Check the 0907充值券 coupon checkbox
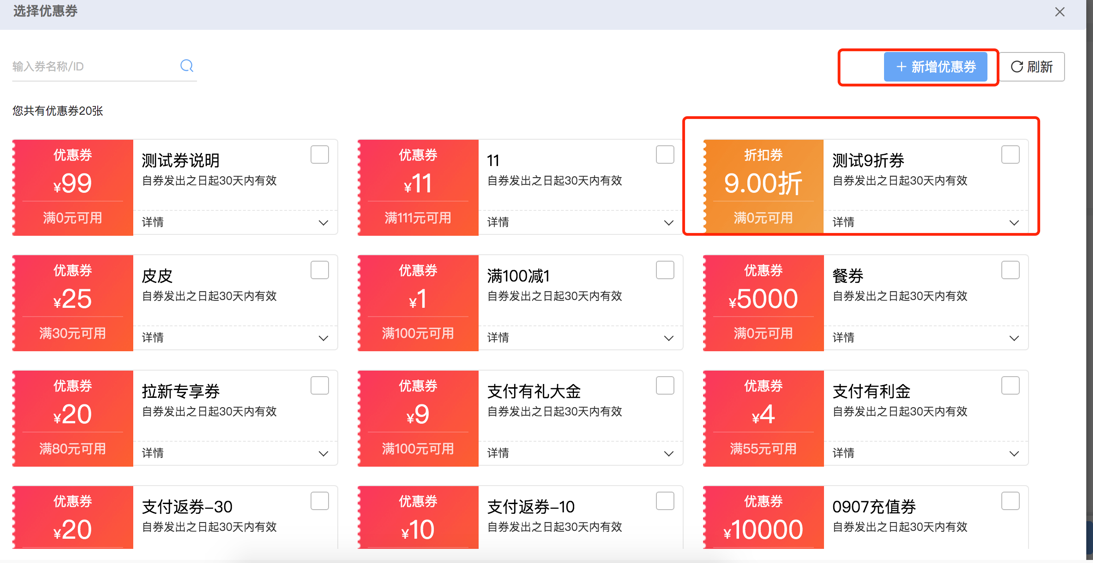Viewport: 1093px width, 563px height. 1010,501
